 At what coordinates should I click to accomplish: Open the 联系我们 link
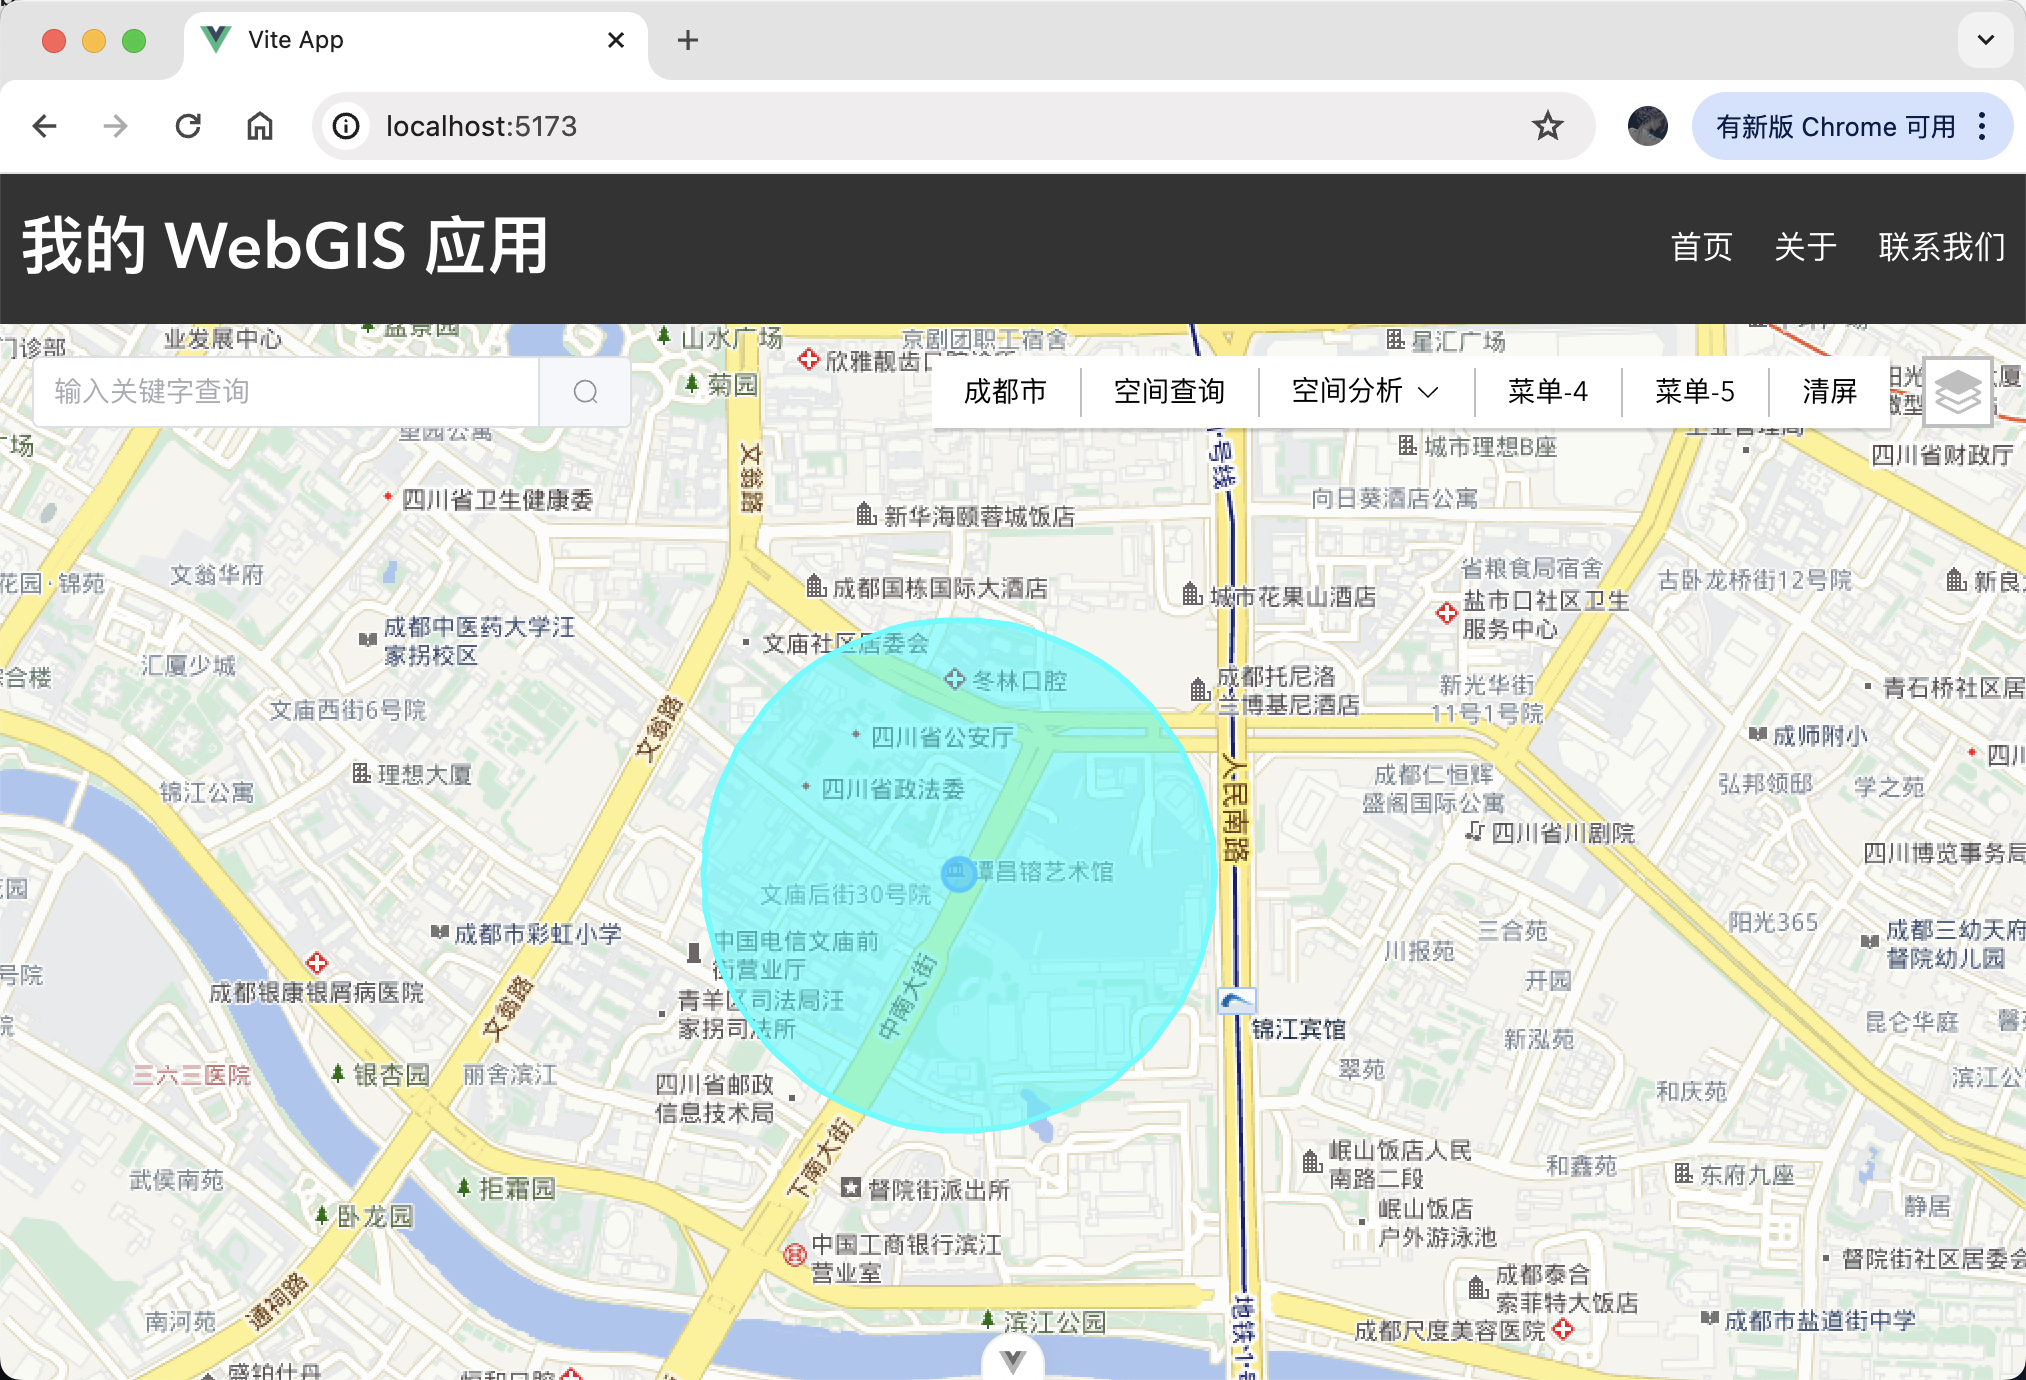coord(1942,247)
